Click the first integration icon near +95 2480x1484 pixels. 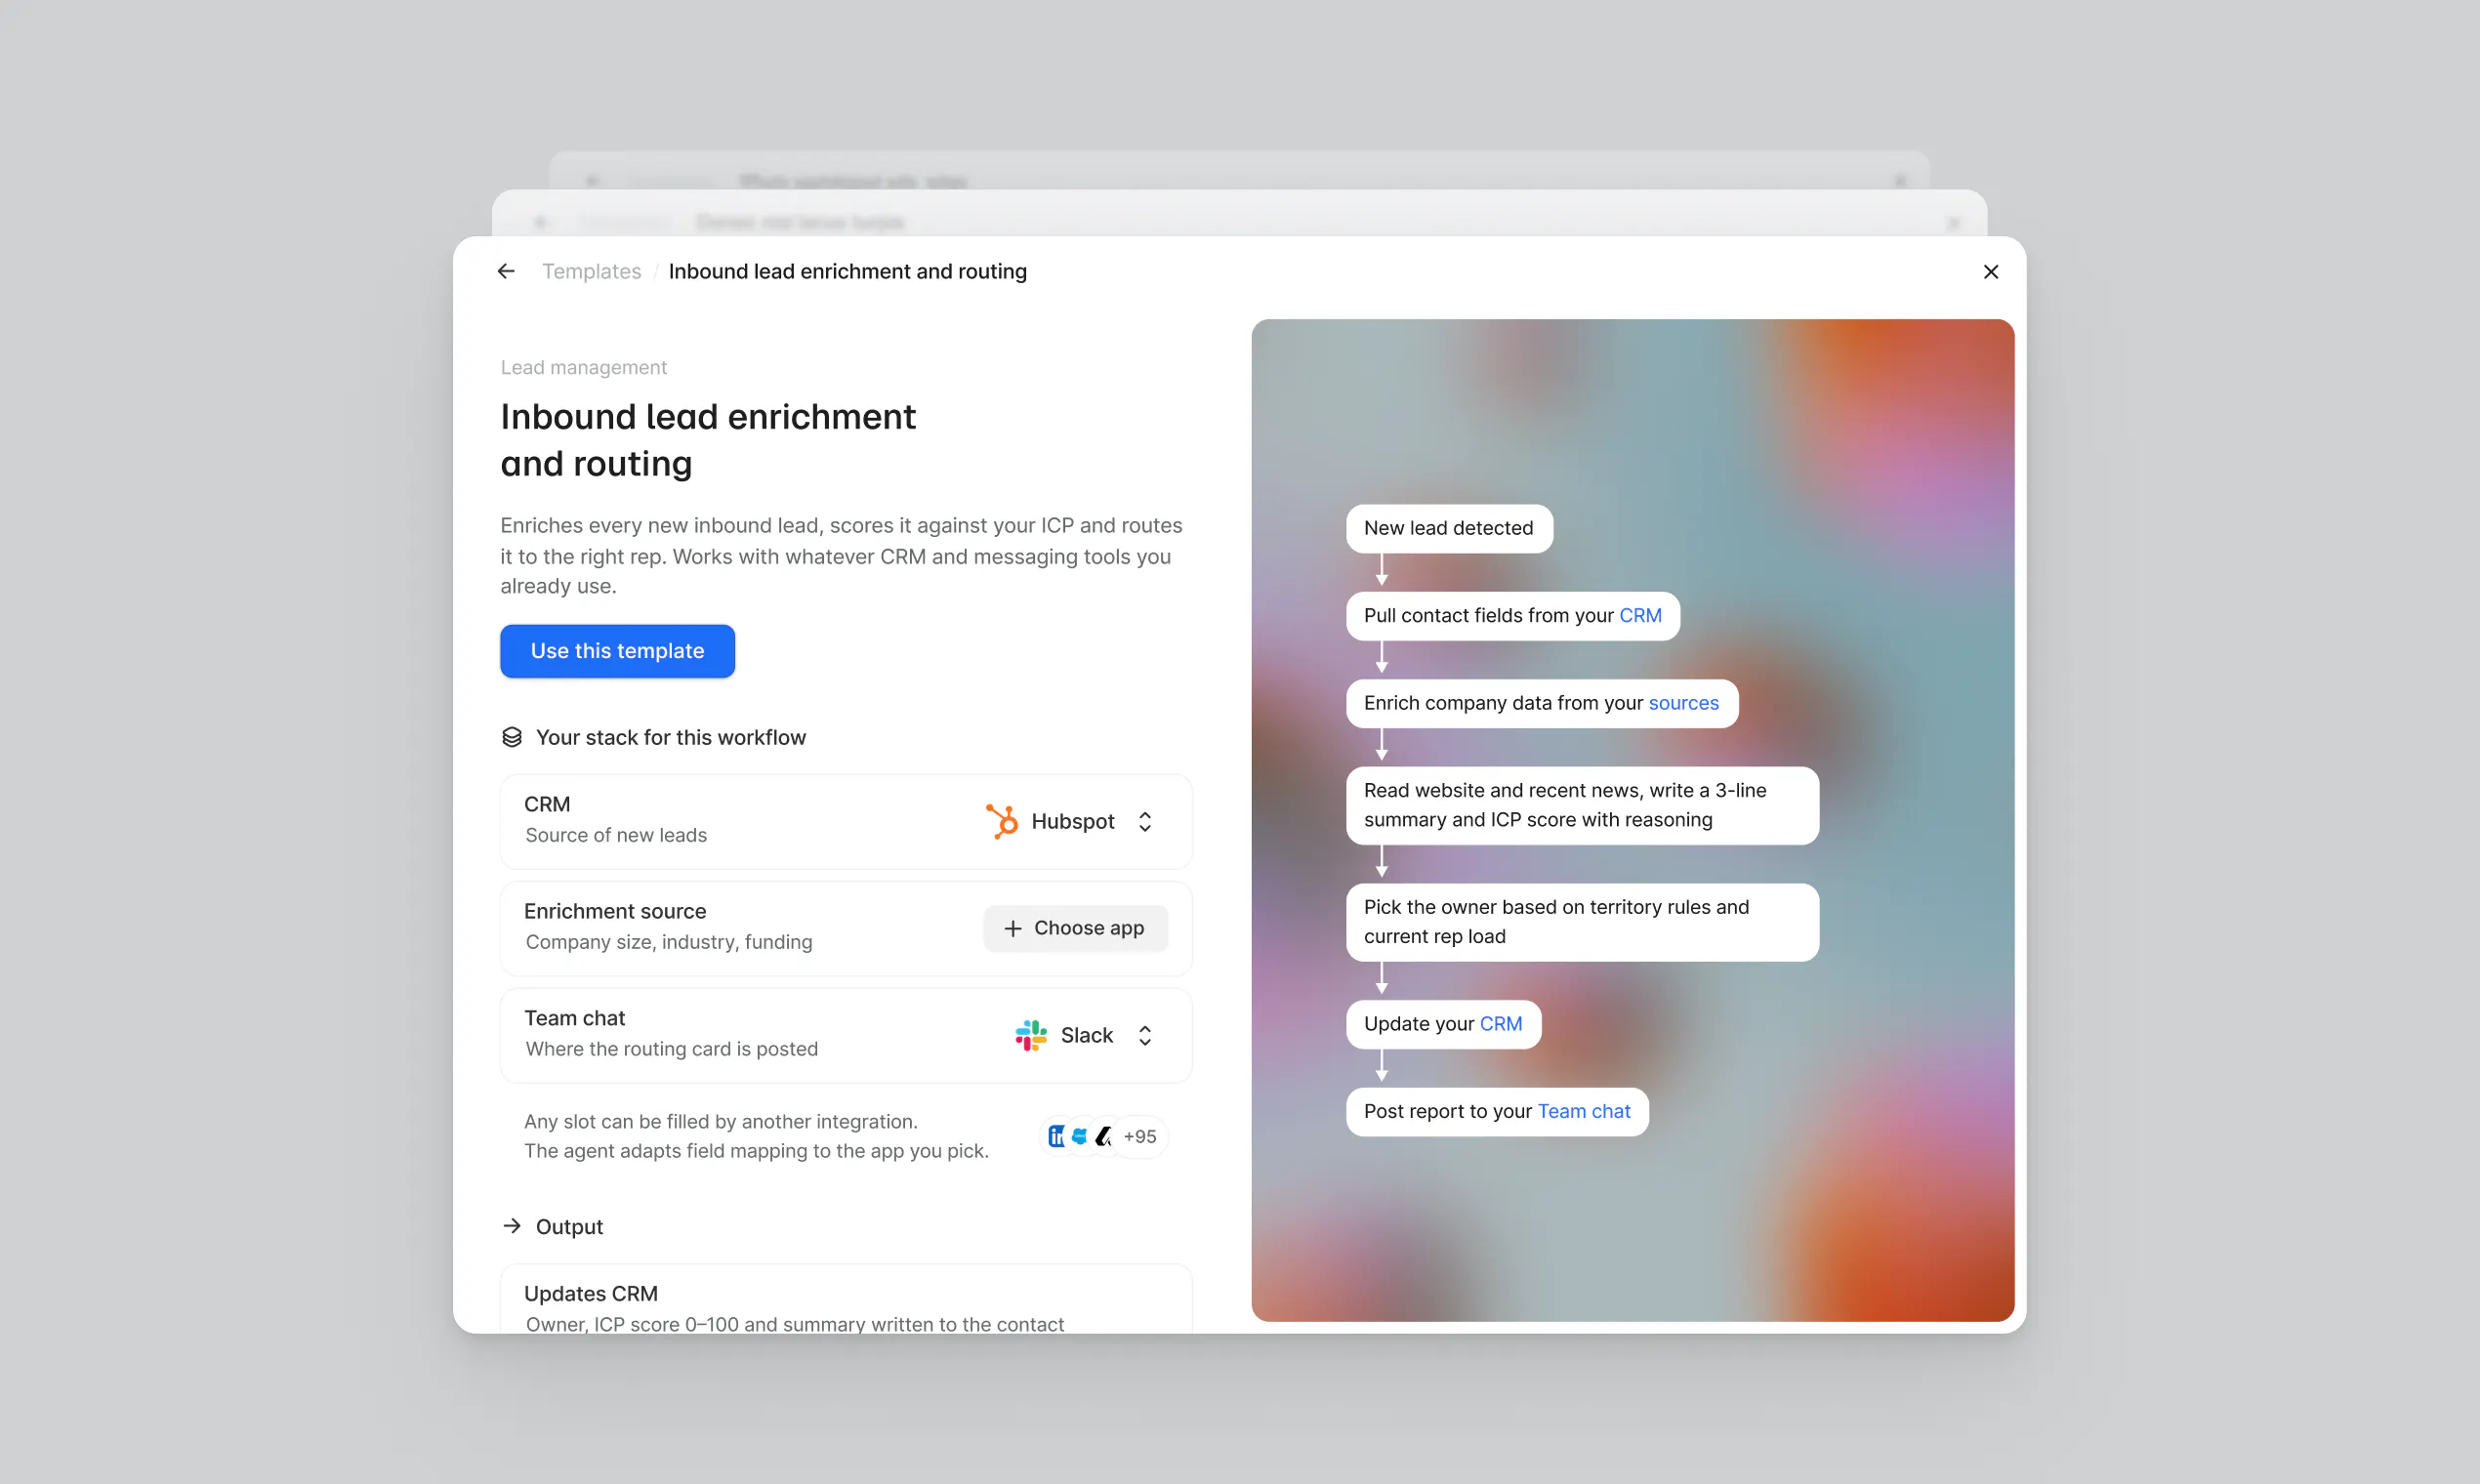click(x=1056, y=1136)
